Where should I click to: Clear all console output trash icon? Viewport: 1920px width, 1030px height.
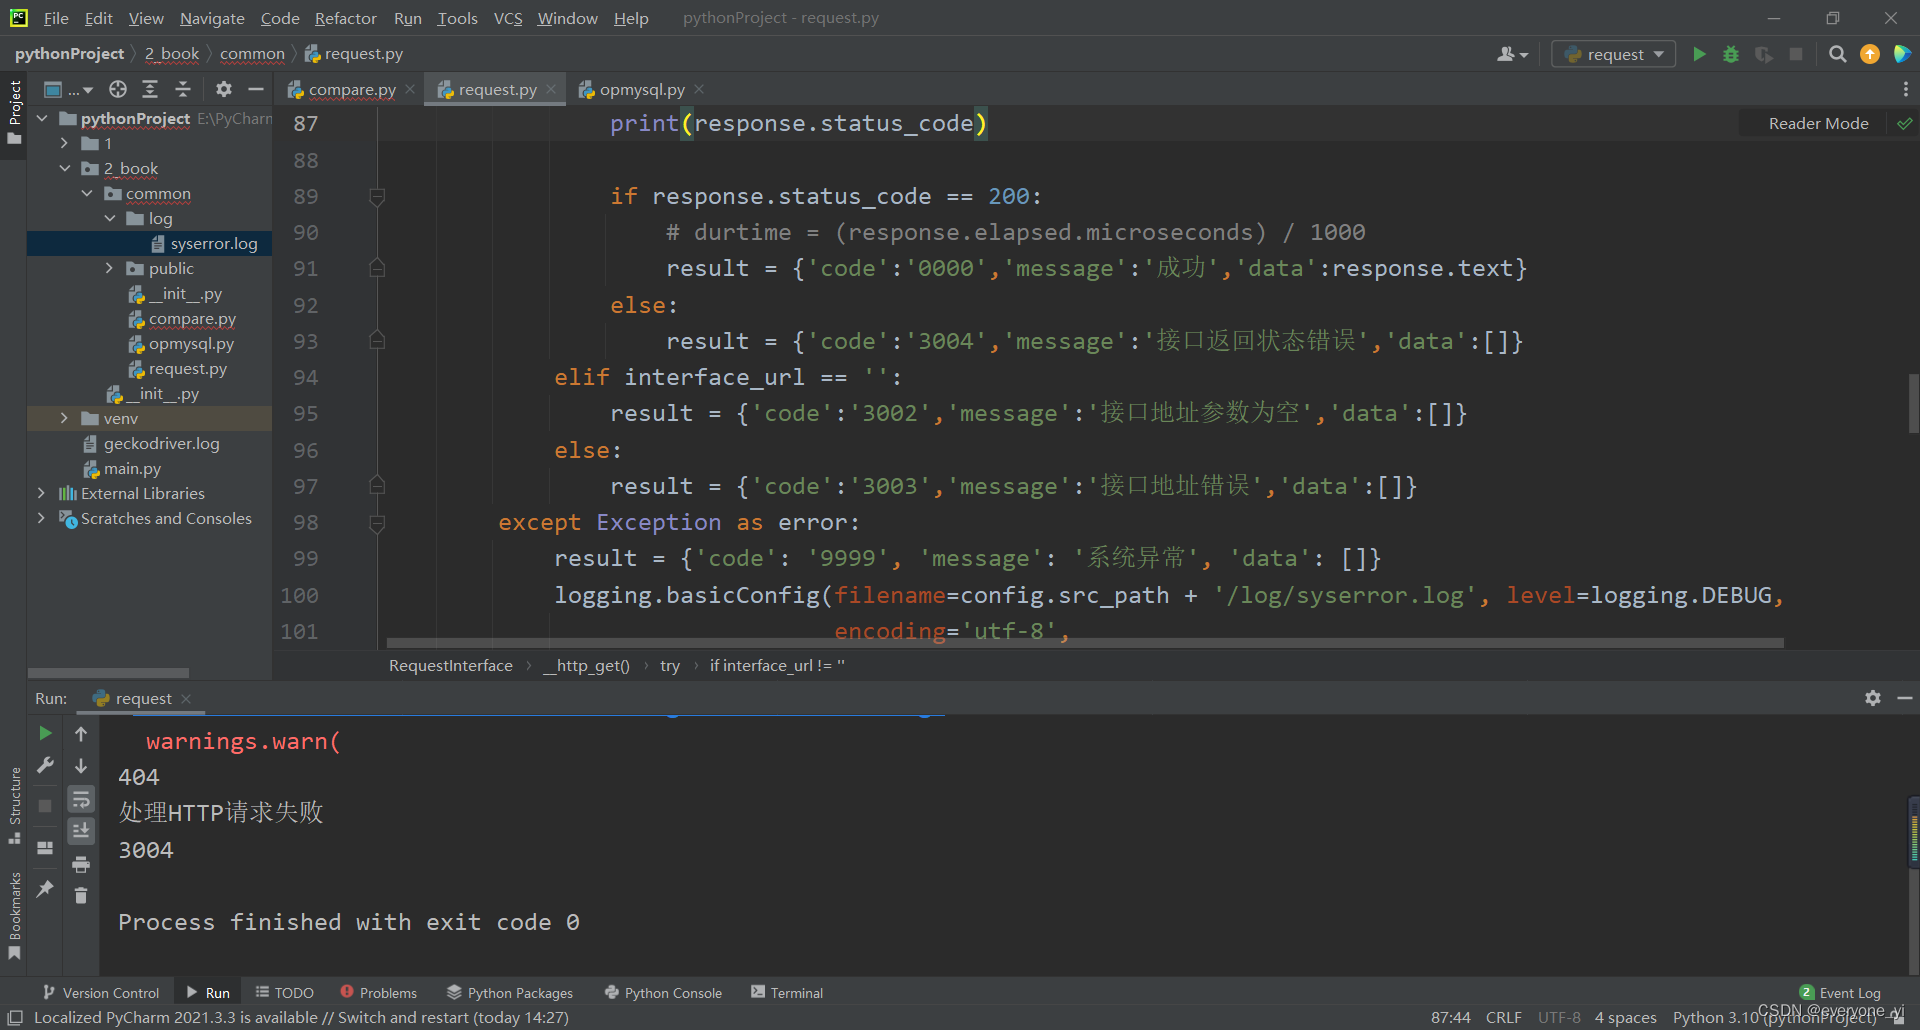tap(81, 895)
